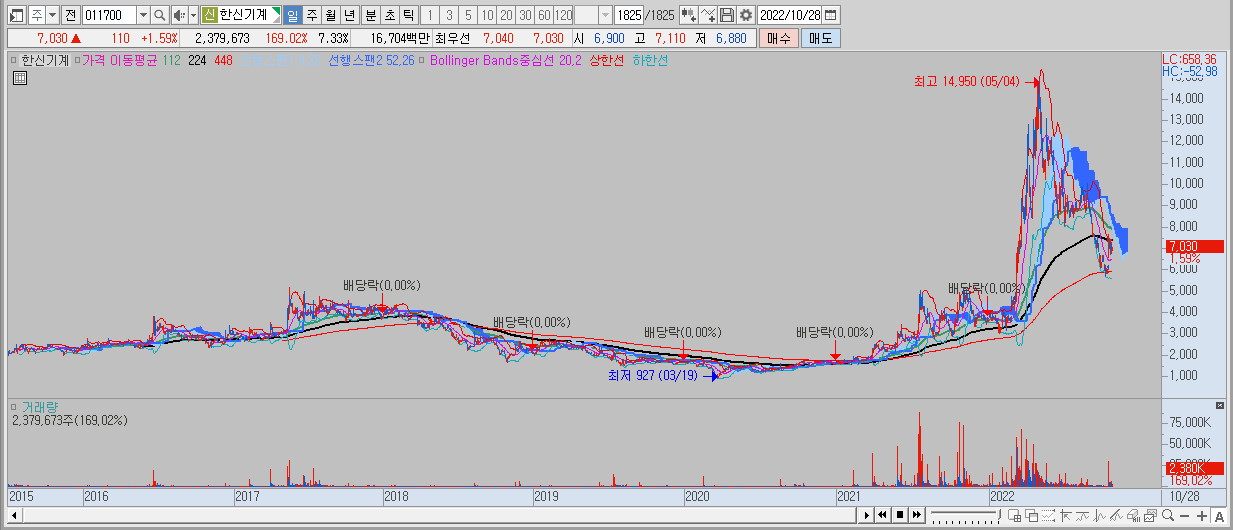
Task: Fast-forward the chart replay
Action: [x=917, y=515]
